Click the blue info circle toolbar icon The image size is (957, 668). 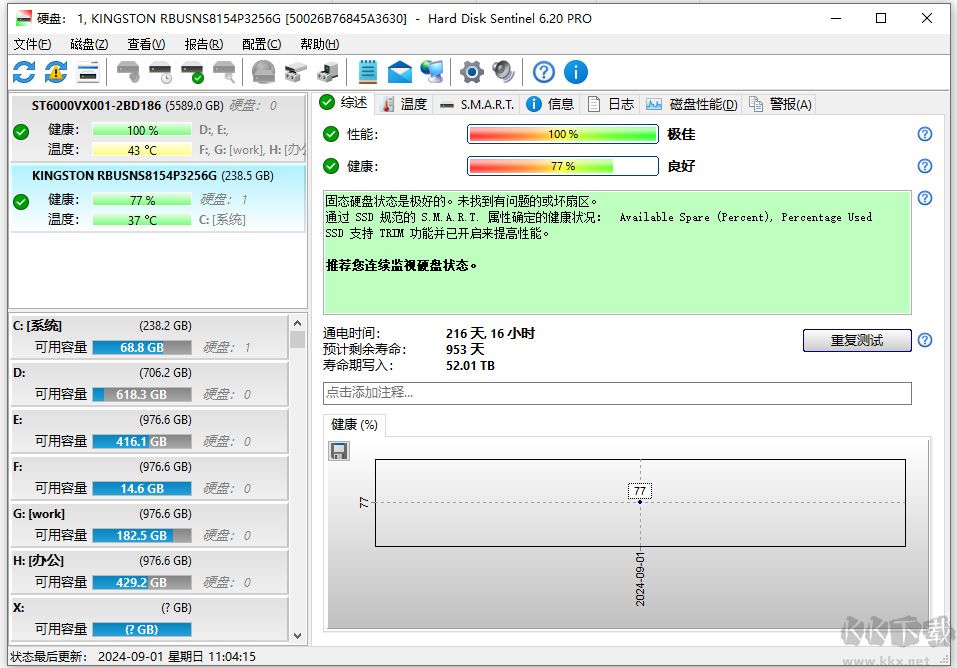[576, 72]
